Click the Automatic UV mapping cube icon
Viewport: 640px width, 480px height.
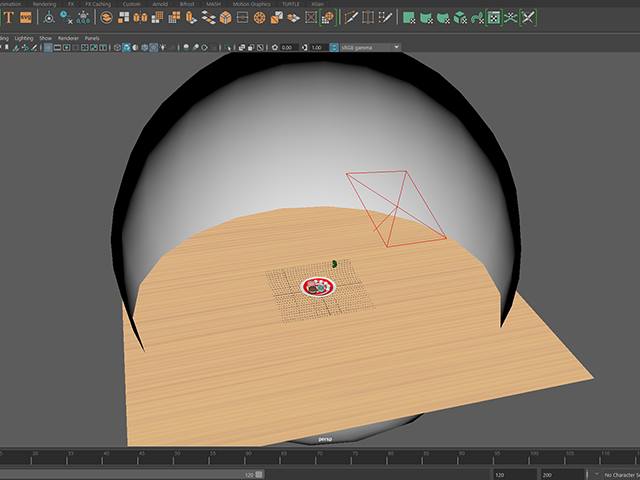pyautogui.click(x=460, y=18)
